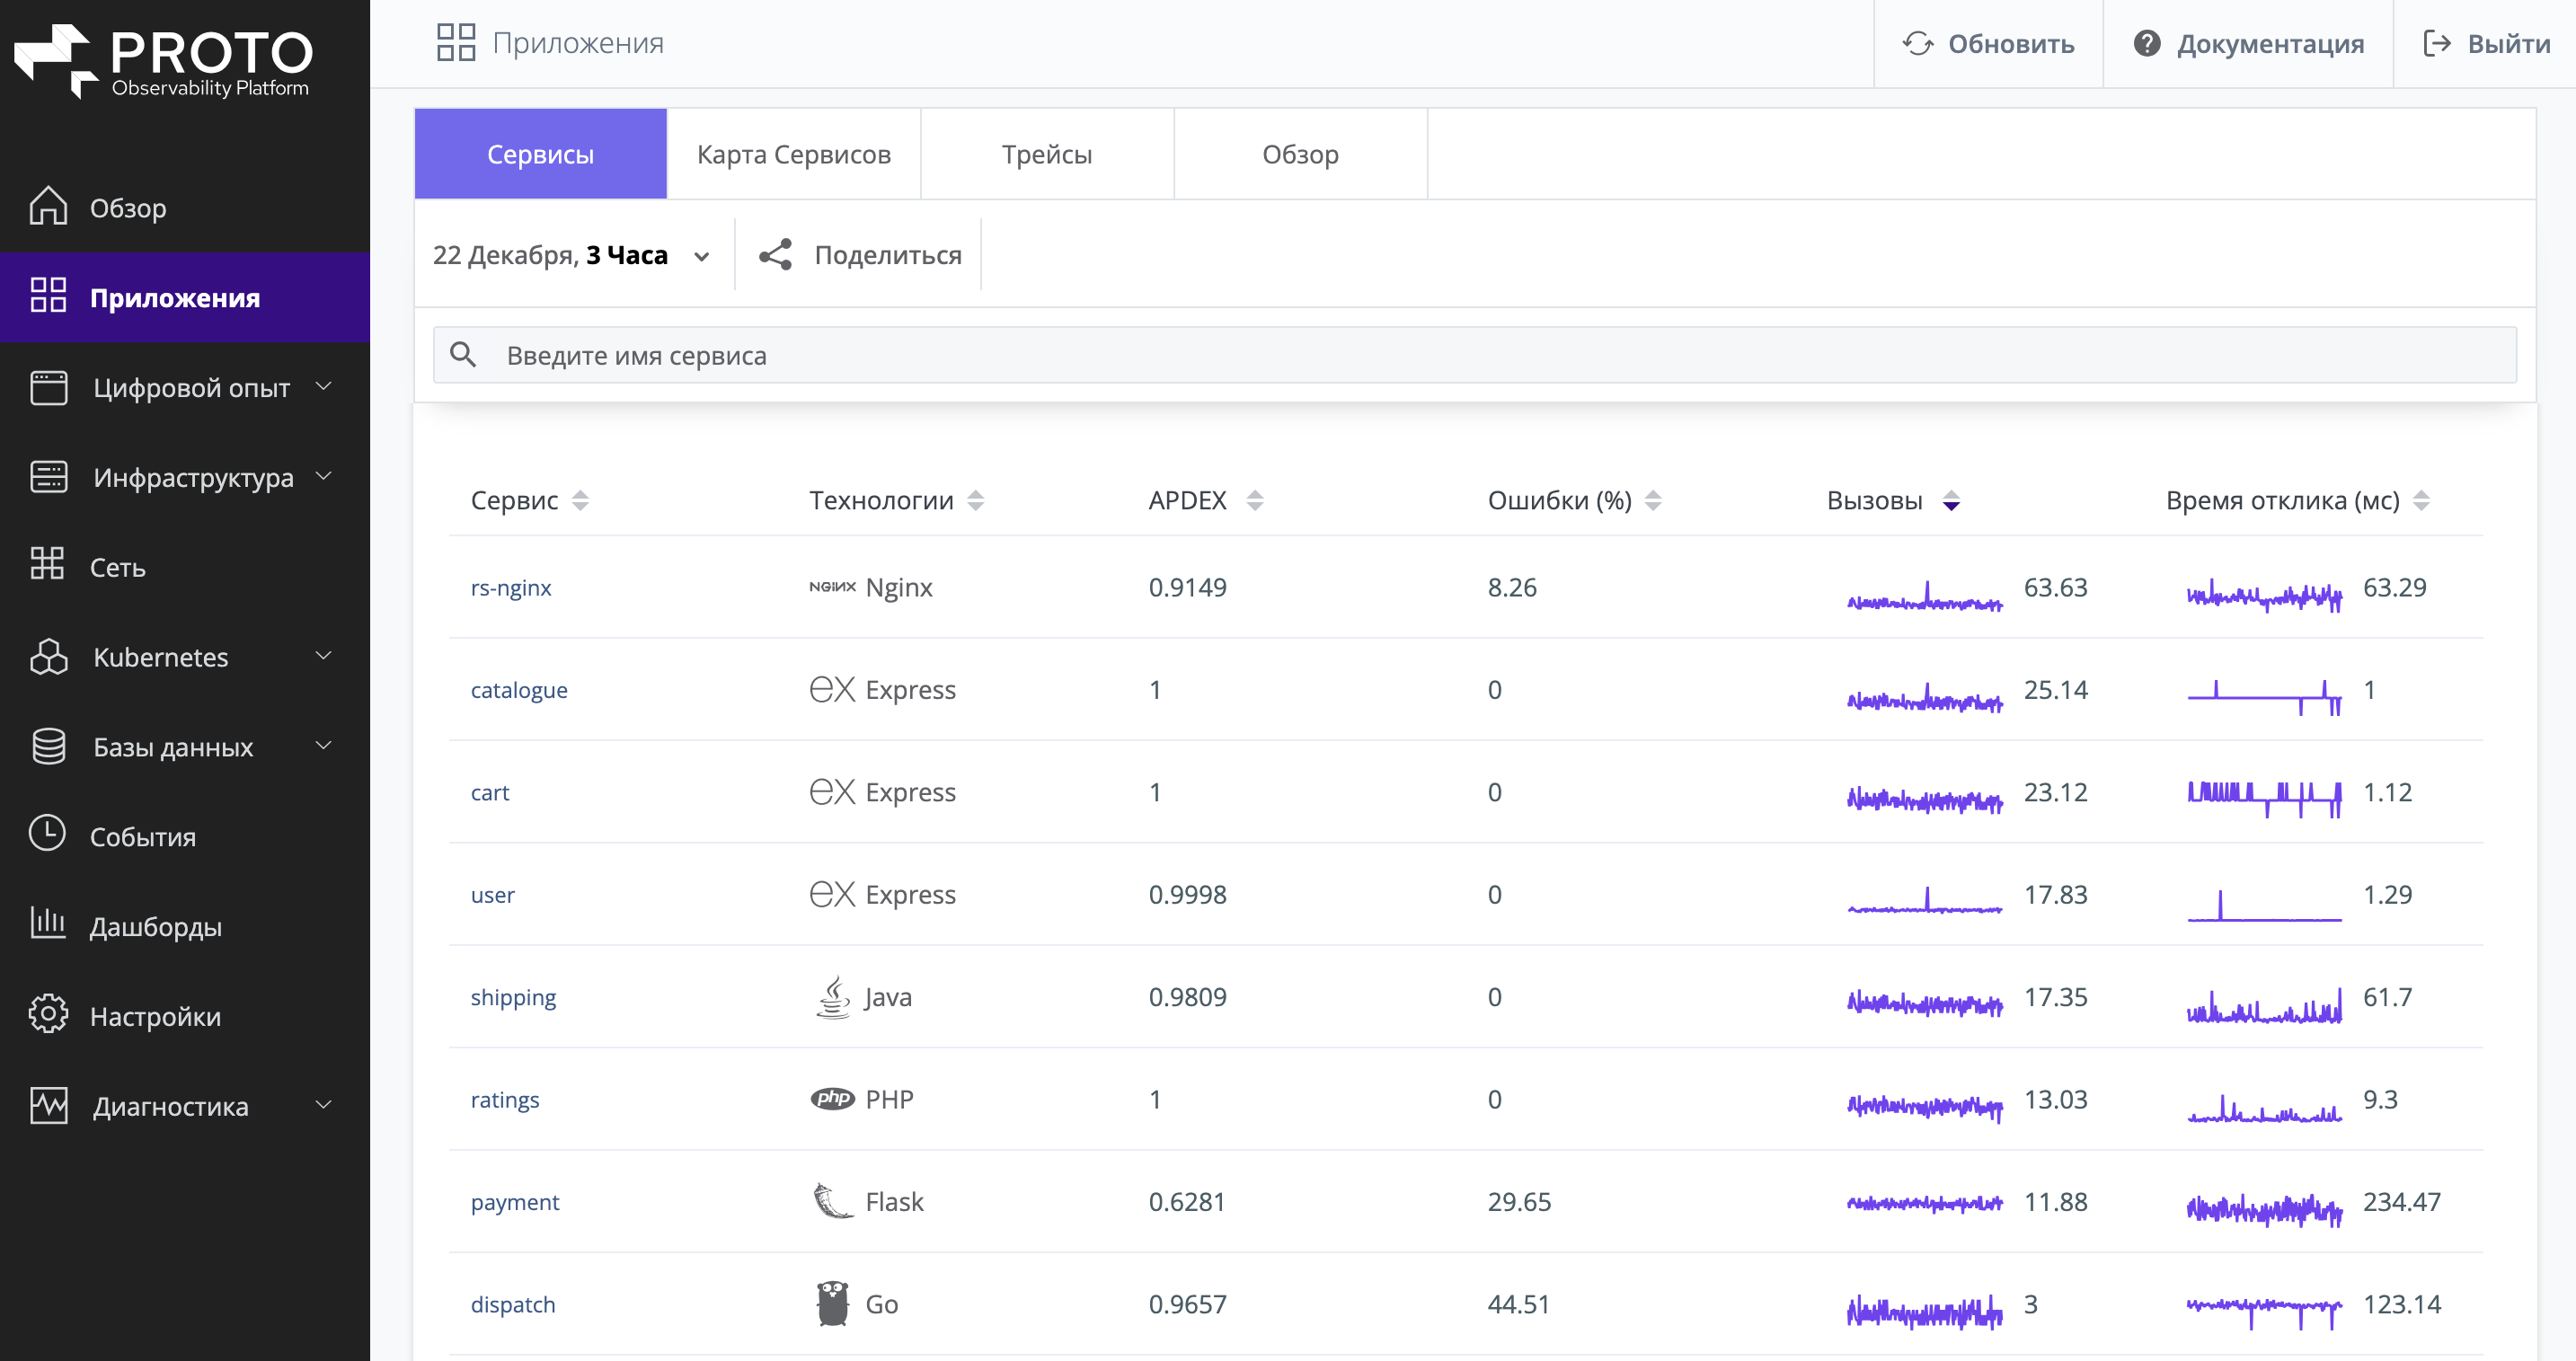This screenshot has width=2576, height=1361.
Task: Switch to the Карта Сервисов tab
Action: click(793, 155)
